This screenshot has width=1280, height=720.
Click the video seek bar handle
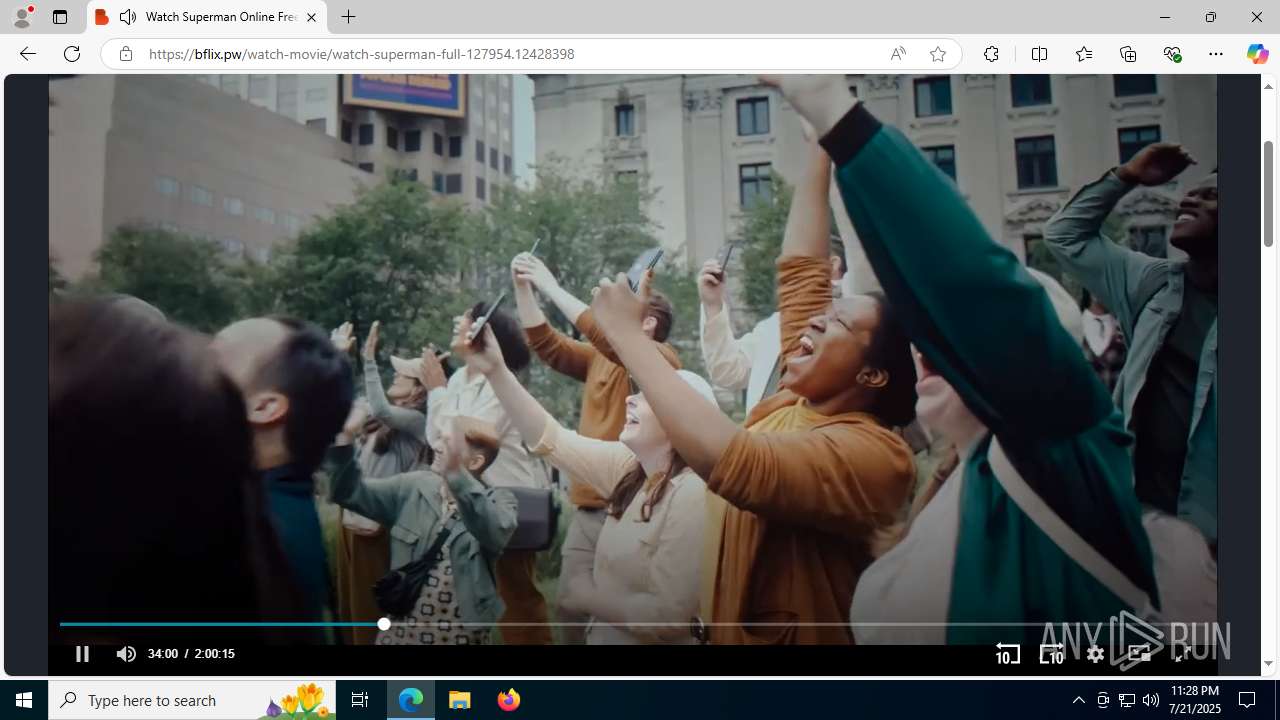click(x=384, y=624)
